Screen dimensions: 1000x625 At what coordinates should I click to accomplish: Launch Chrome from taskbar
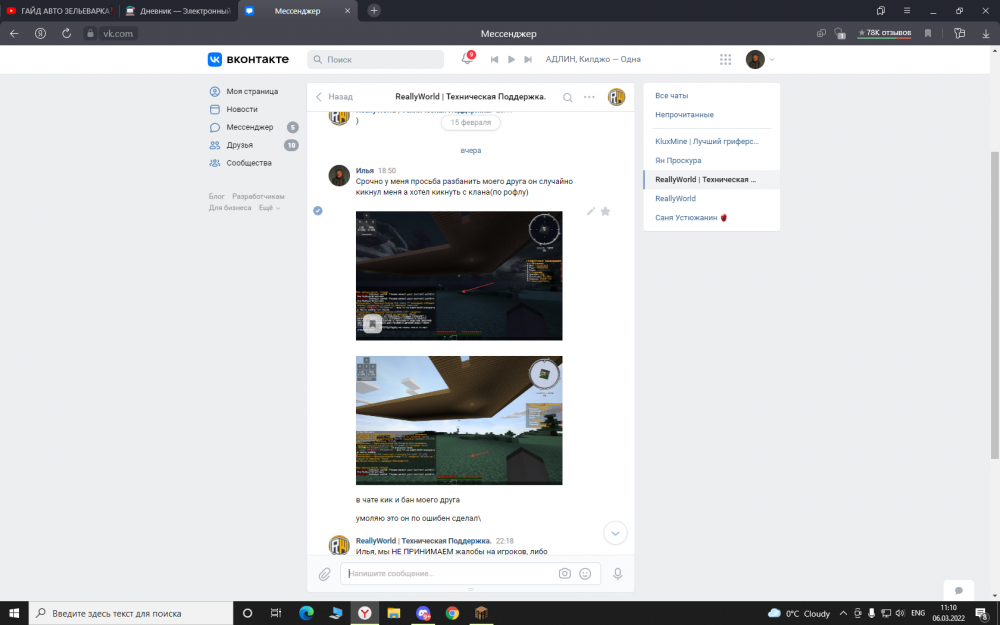452,613
